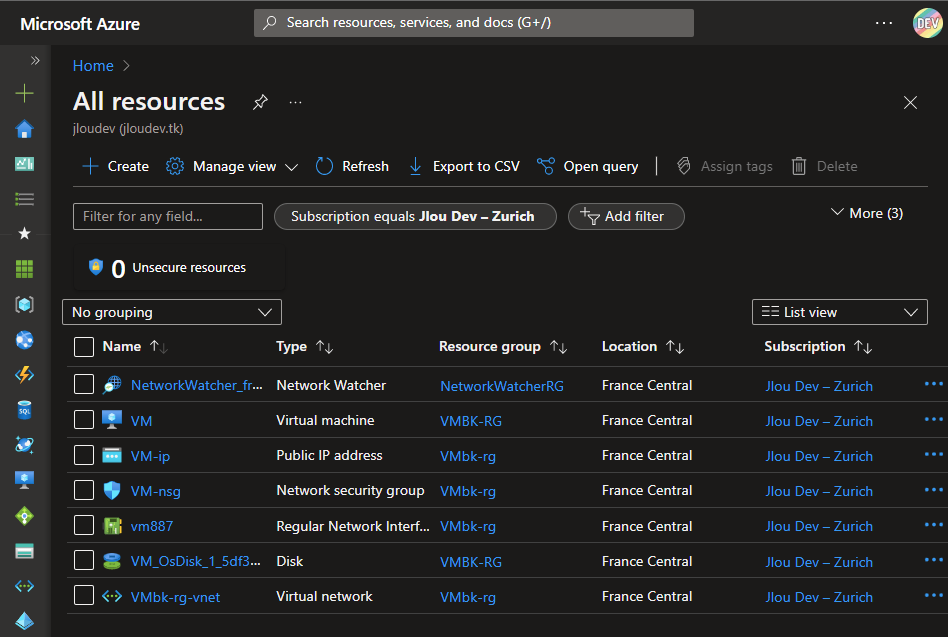Open Virtual machines monitor icon in sidebar
This screenshot has width=948, height=637.
pos(24,480)
